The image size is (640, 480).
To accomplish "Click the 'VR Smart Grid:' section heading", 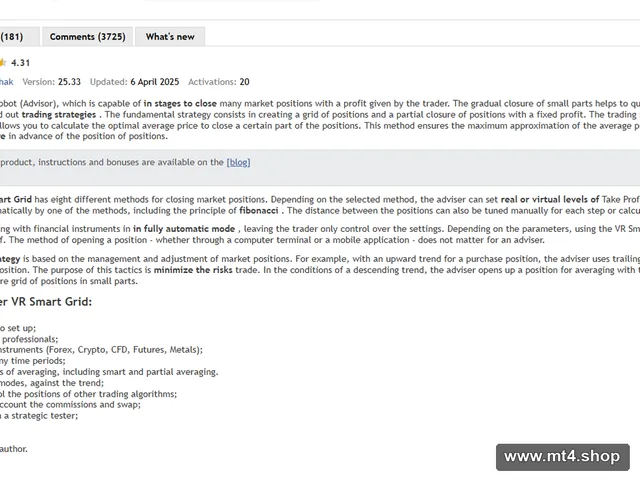I will (x=46, y=302).
